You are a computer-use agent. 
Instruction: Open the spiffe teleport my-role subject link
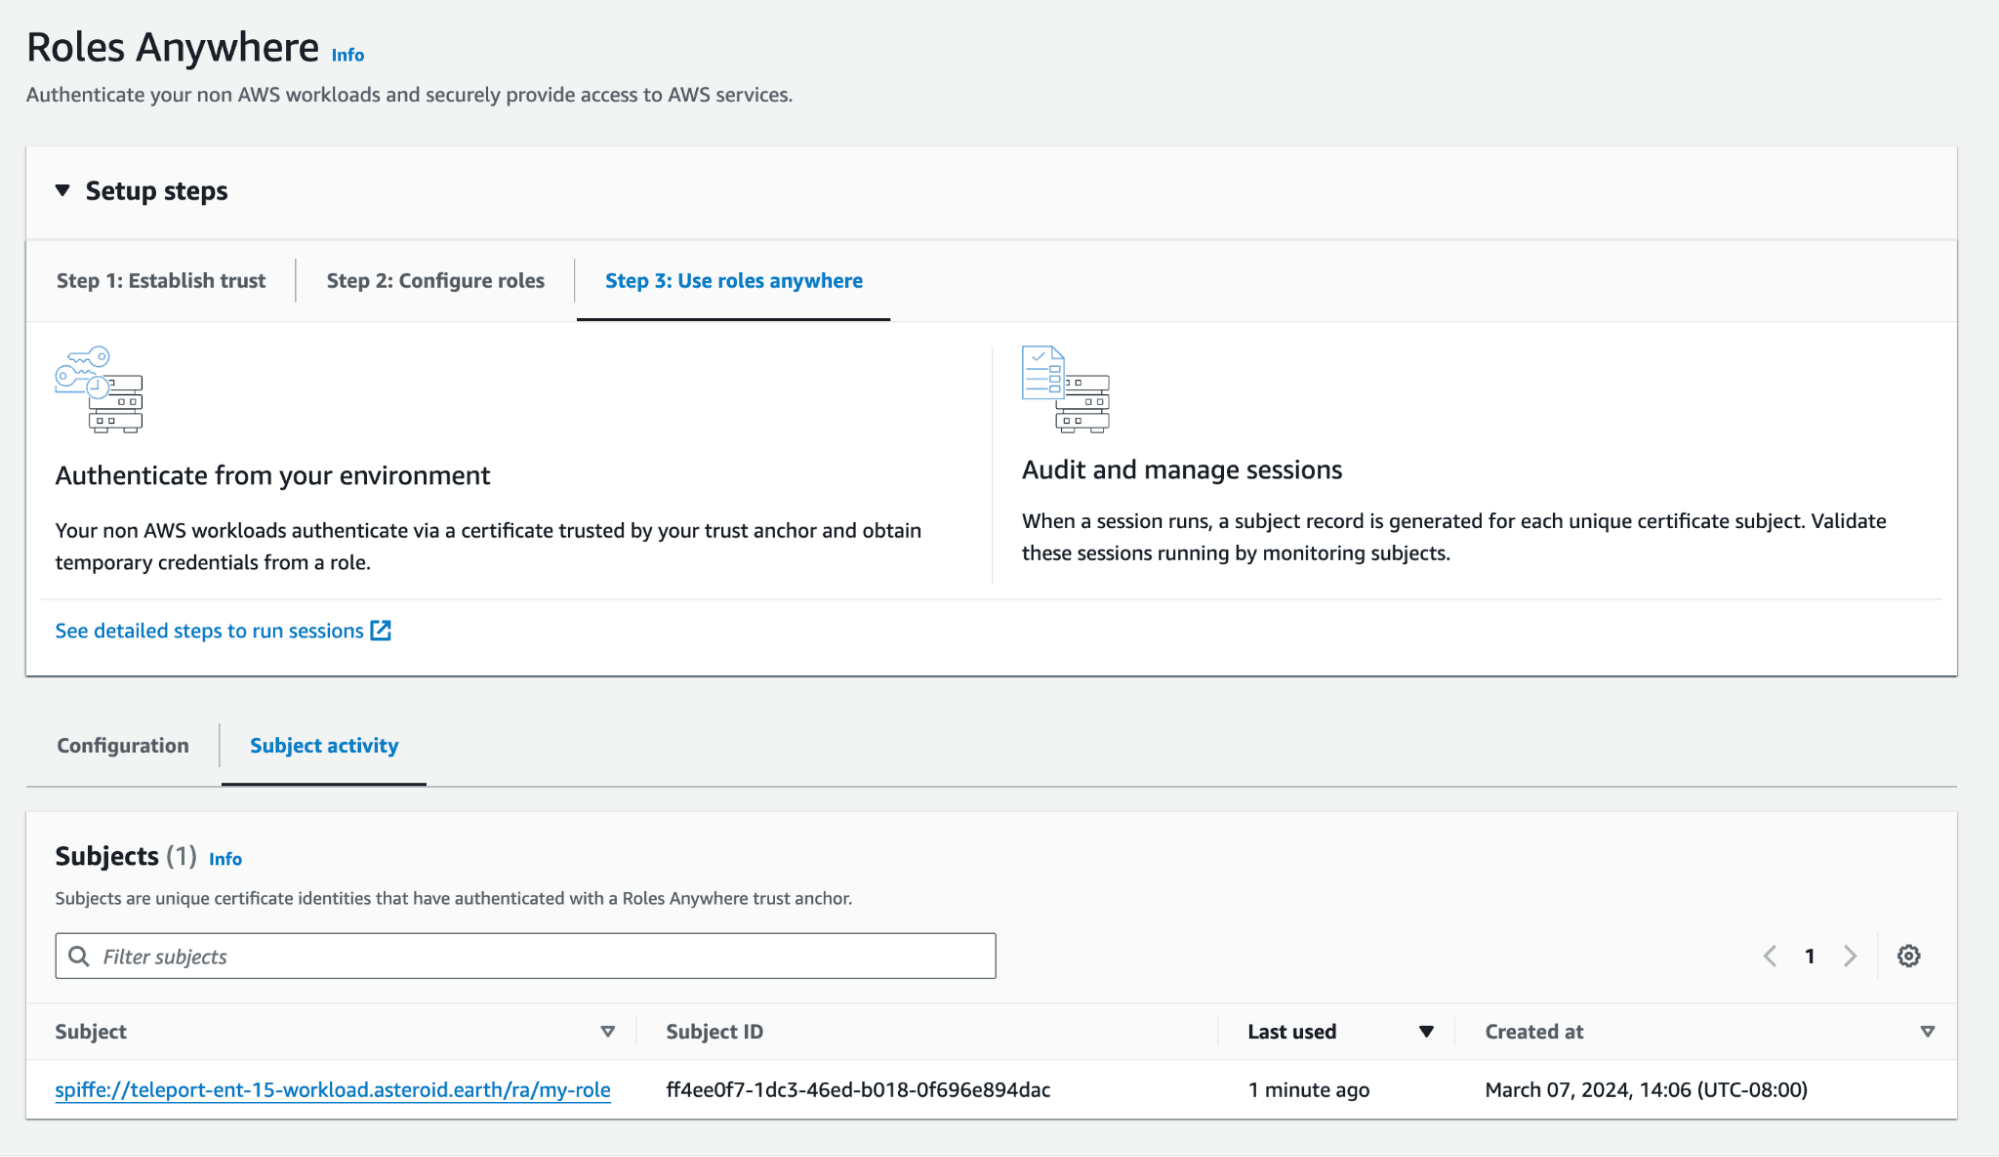point(332,1089)
